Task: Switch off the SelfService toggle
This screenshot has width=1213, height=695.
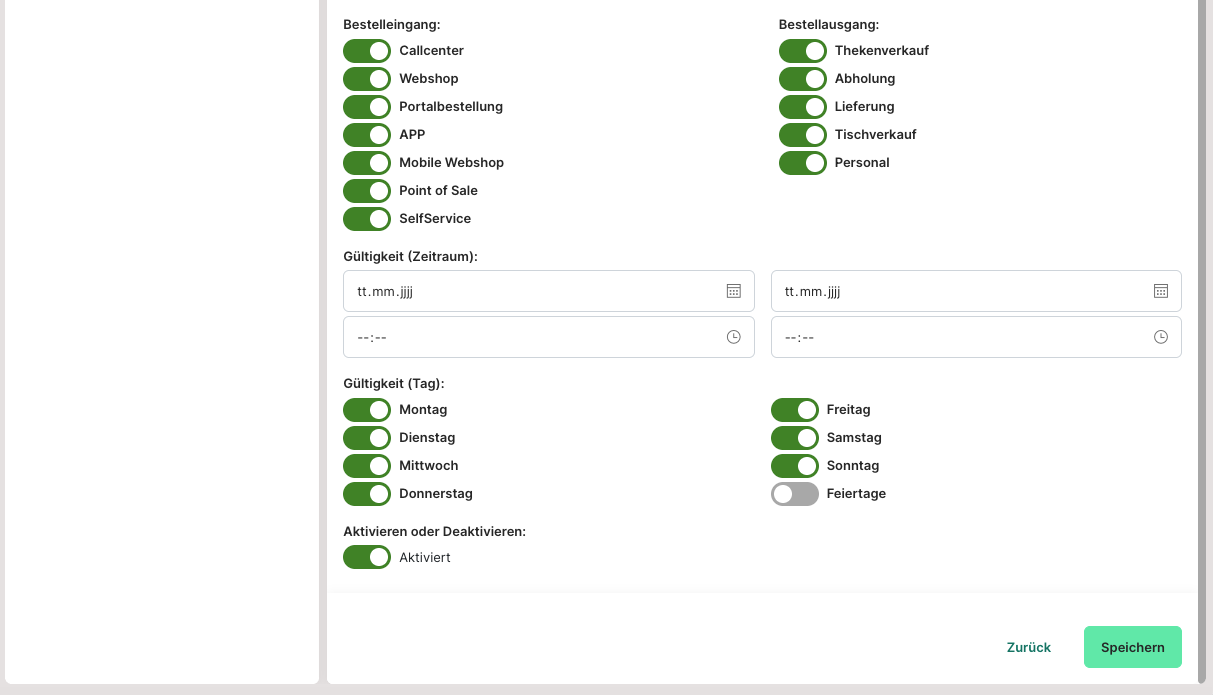Action: [x=367, y=219]
